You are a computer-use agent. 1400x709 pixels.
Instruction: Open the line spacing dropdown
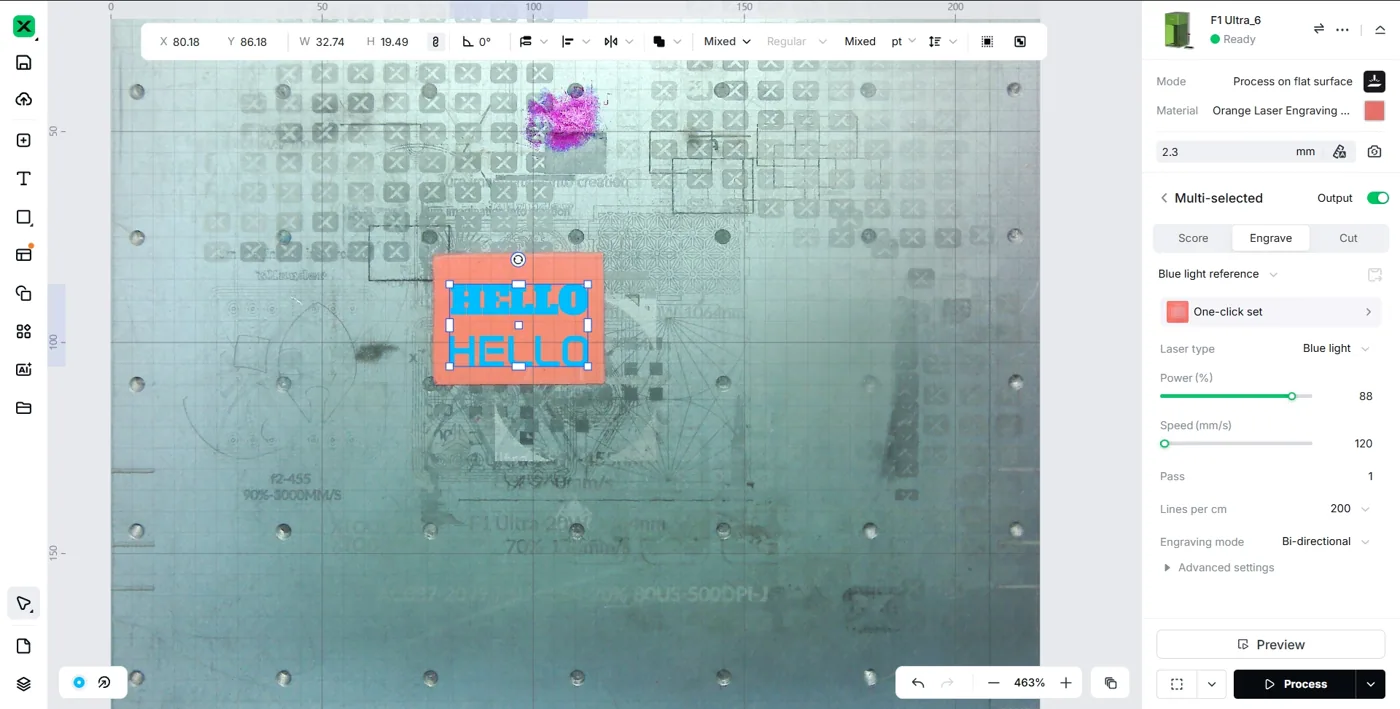tap(943, 42)
